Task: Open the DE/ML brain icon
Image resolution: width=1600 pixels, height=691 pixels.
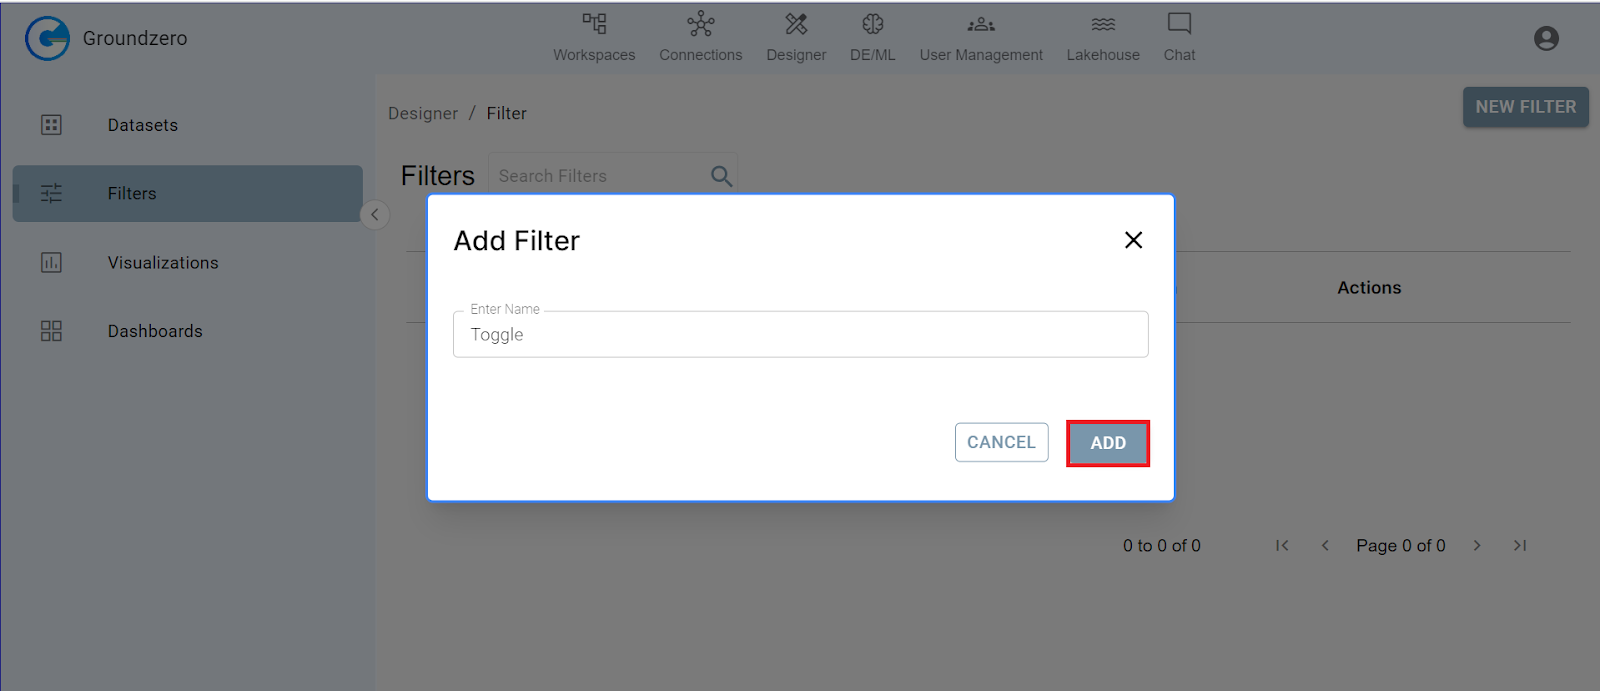Action: click(872, 23)
